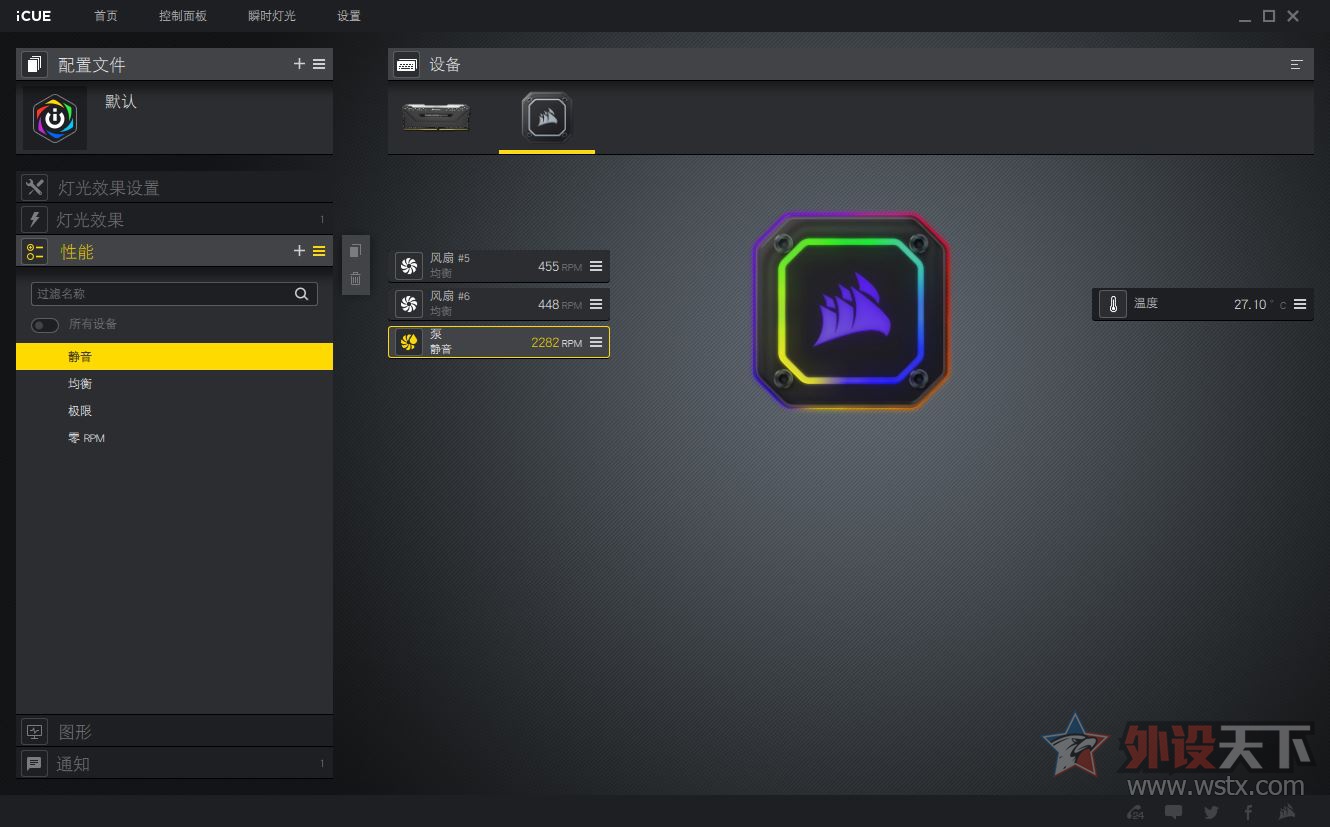Click the iCUE logo
Viewport: 1330px width, 827px height.
click(x=34, y=16)
